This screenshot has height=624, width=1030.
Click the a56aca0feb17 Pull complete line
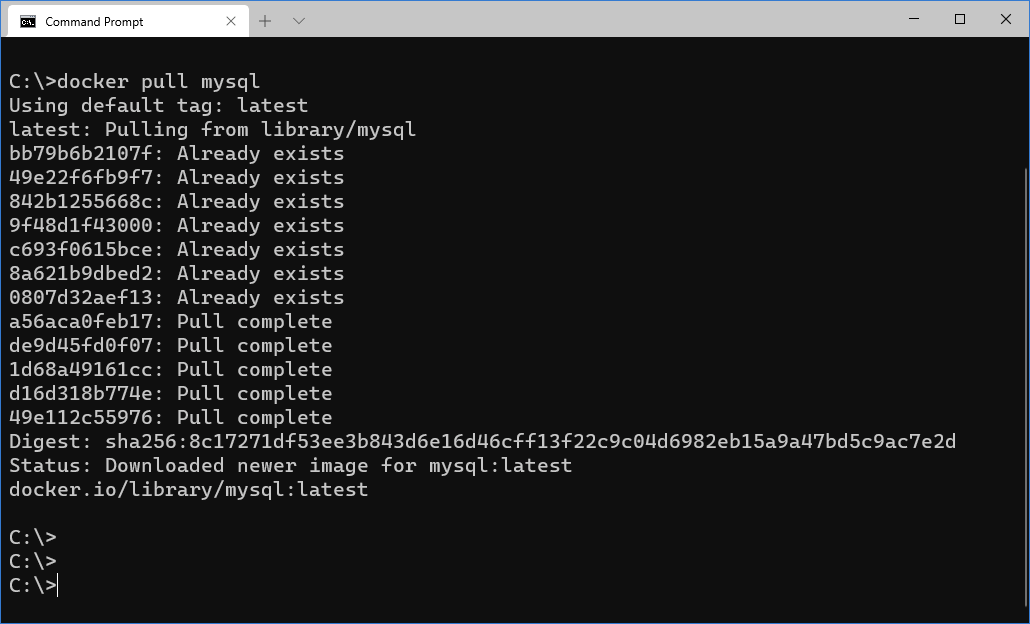[171, 321]
